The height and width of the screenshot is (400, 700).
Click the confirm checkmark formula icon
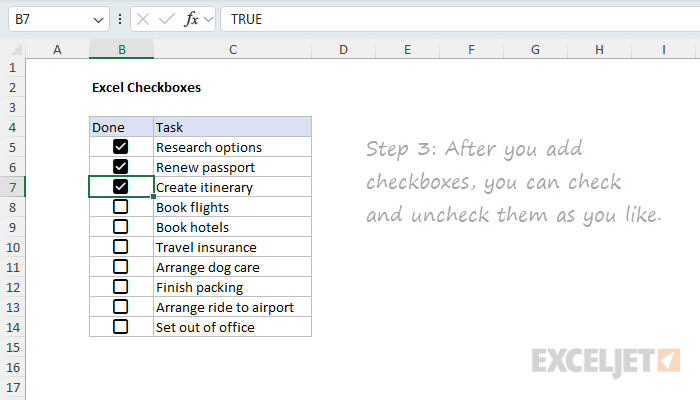click(x=167, y=19)
